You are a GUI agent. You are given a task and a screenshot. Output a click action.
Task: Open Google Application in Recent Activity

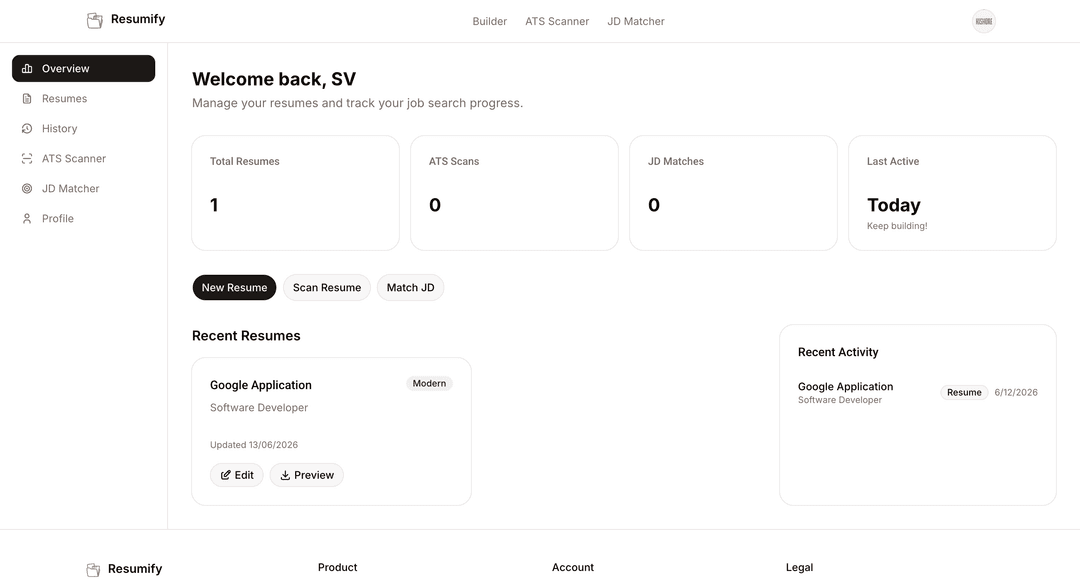click(x=845, y=386)
